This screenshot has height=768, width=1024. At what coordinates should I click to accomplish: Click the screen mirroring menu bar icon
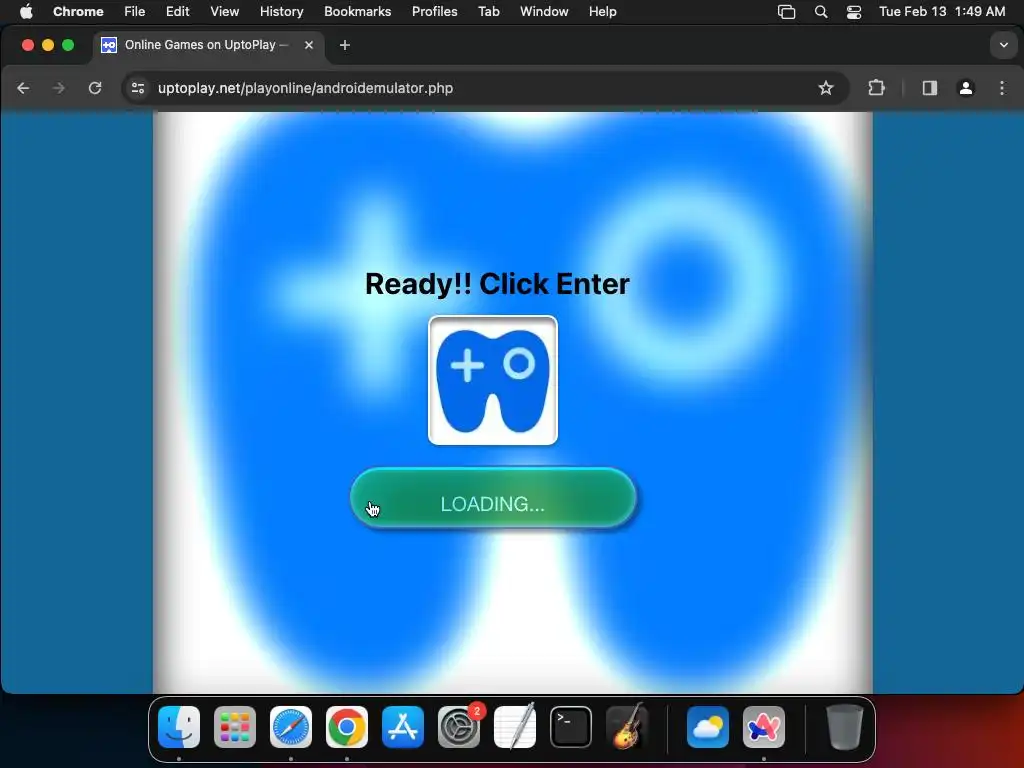[x=786, y=12]
